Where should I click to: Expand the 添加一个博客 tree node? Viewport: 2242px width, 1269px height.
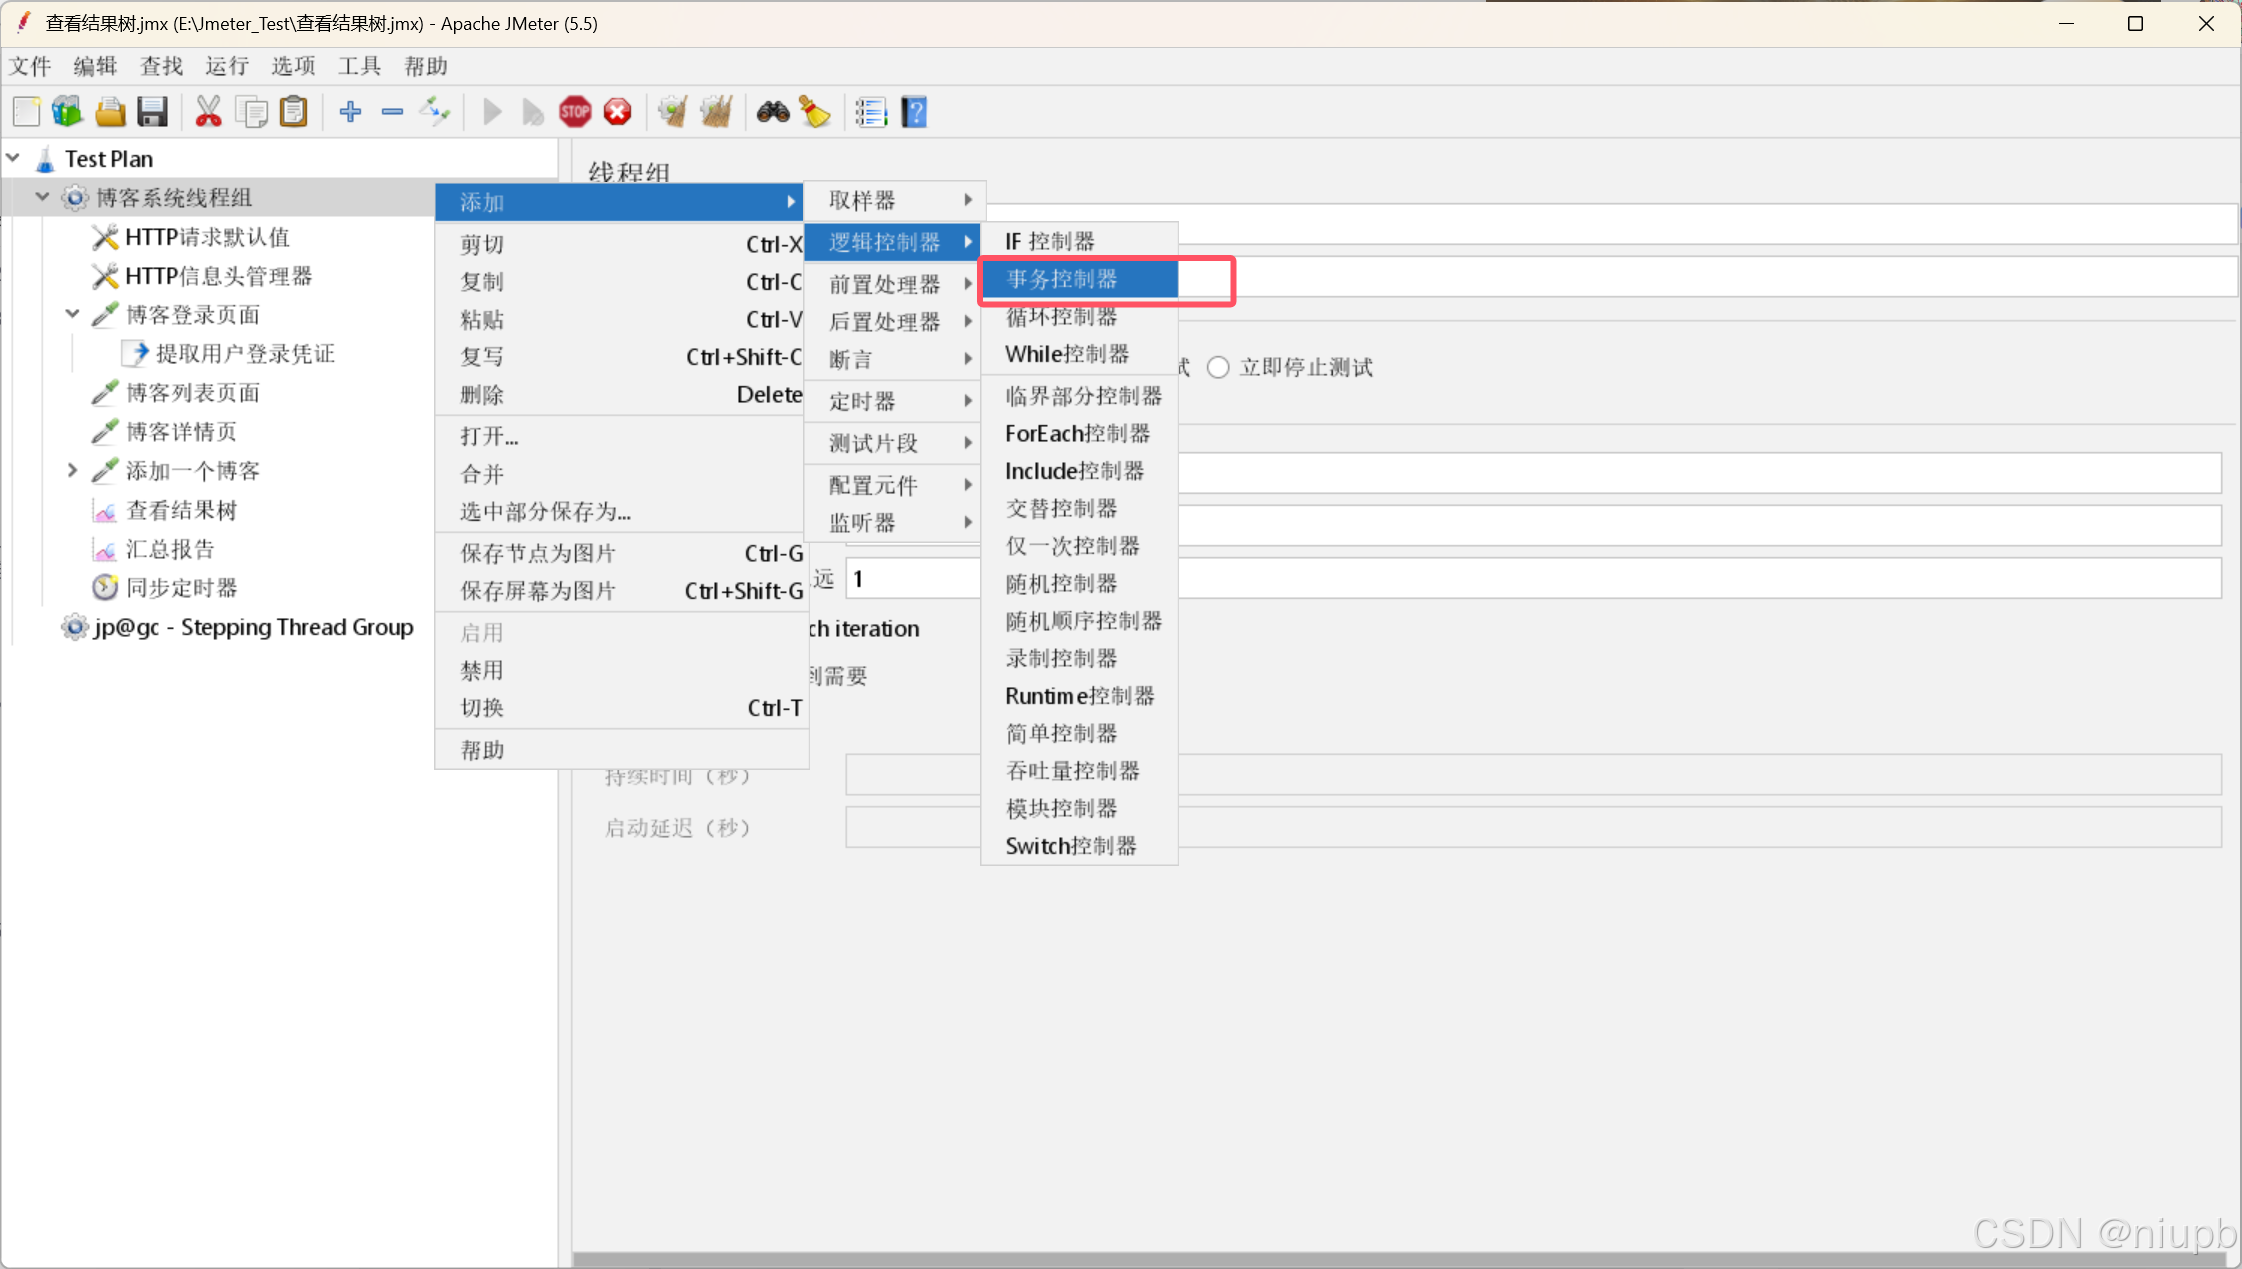(72, 470)
